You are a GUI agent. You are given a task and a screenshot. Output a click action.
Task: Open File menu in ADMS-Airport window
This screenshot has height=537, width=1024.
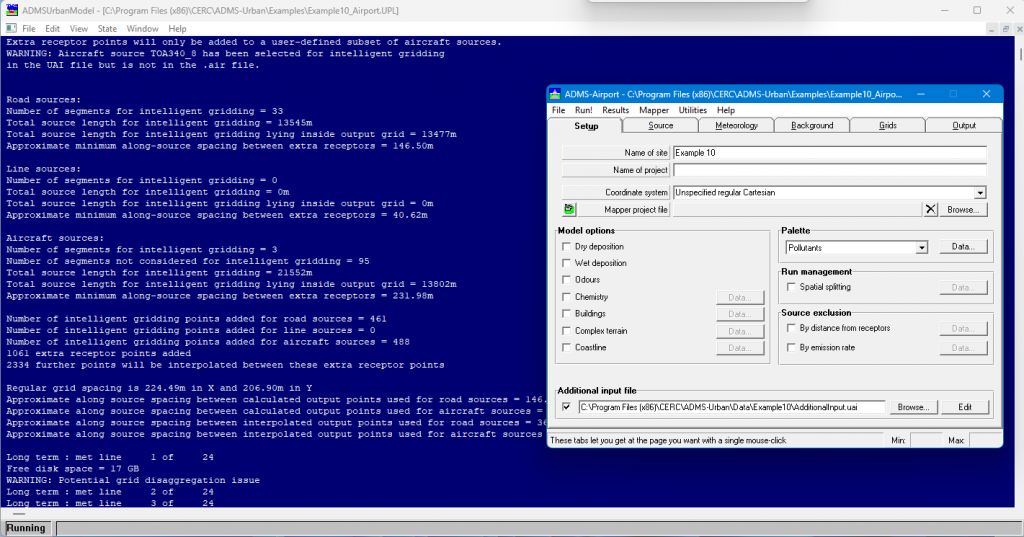[558, 110]
